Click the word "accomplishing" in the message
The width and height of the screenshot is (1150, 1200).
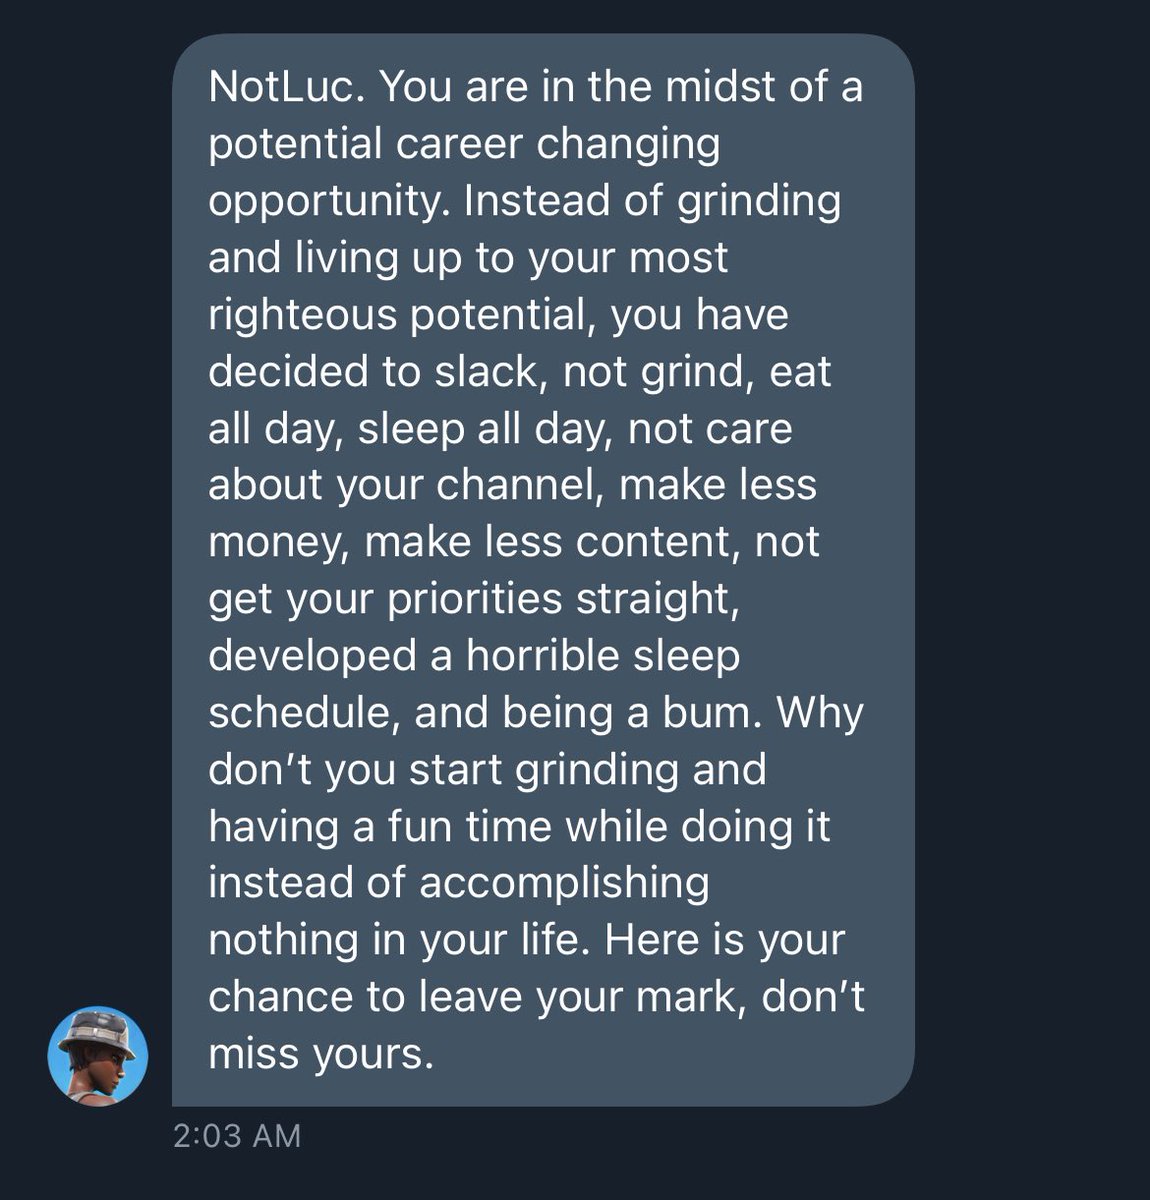[x=563, y=883]
